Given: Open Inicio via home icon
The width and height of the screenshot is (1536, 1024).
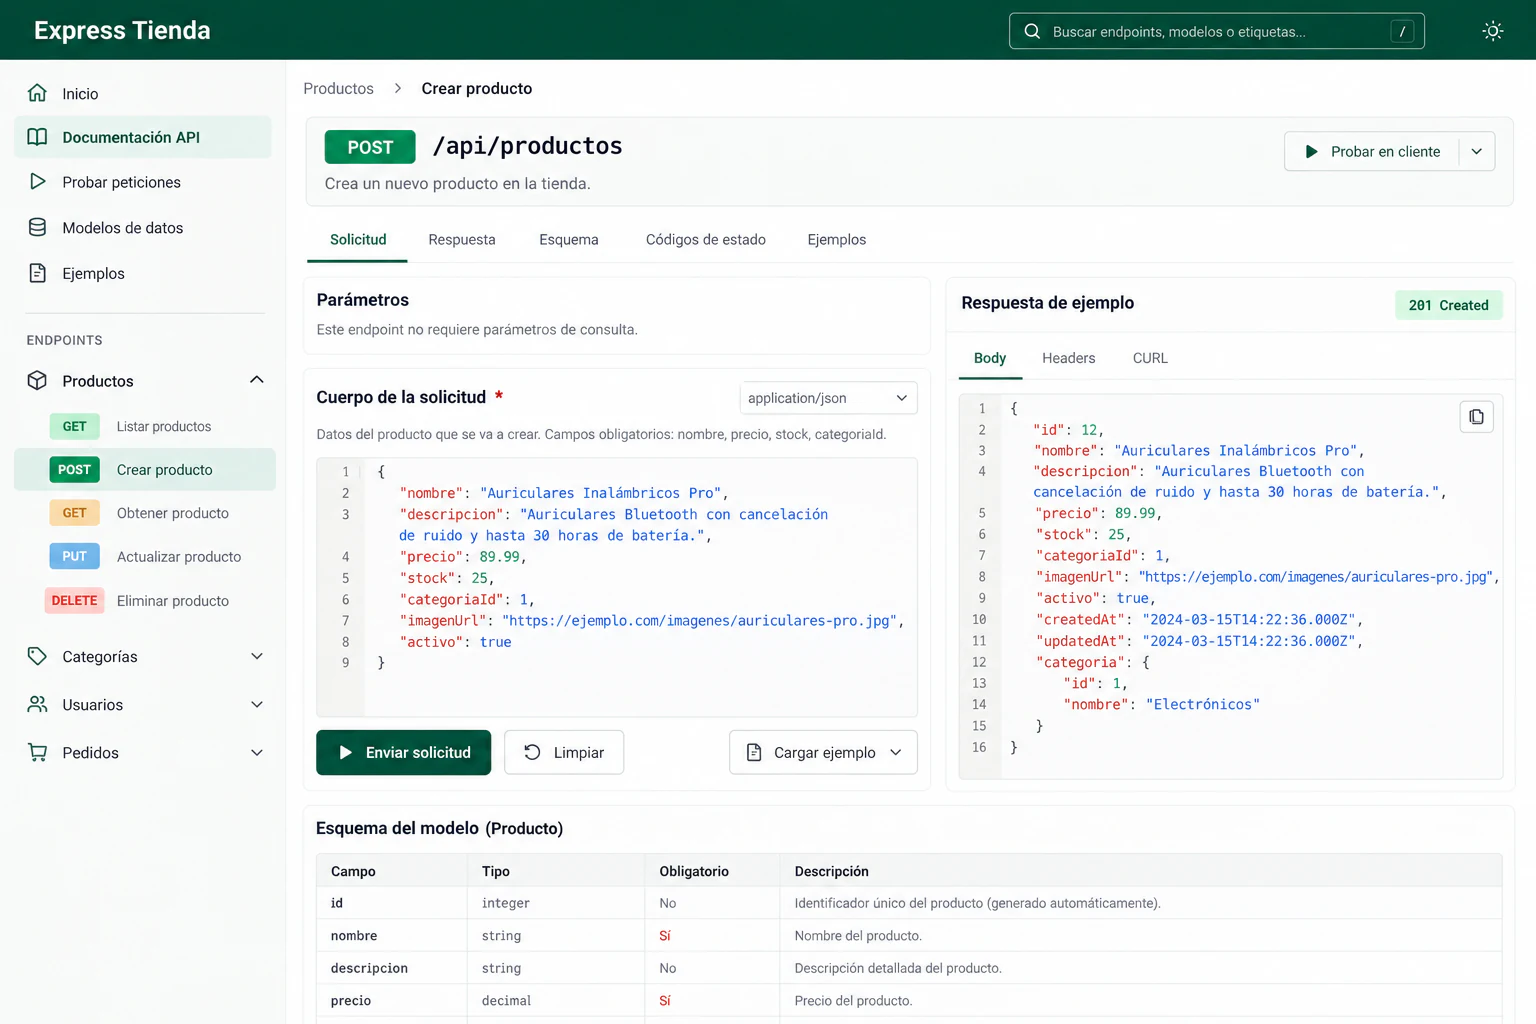Looking at the screenshot, I should pos(37,93).
